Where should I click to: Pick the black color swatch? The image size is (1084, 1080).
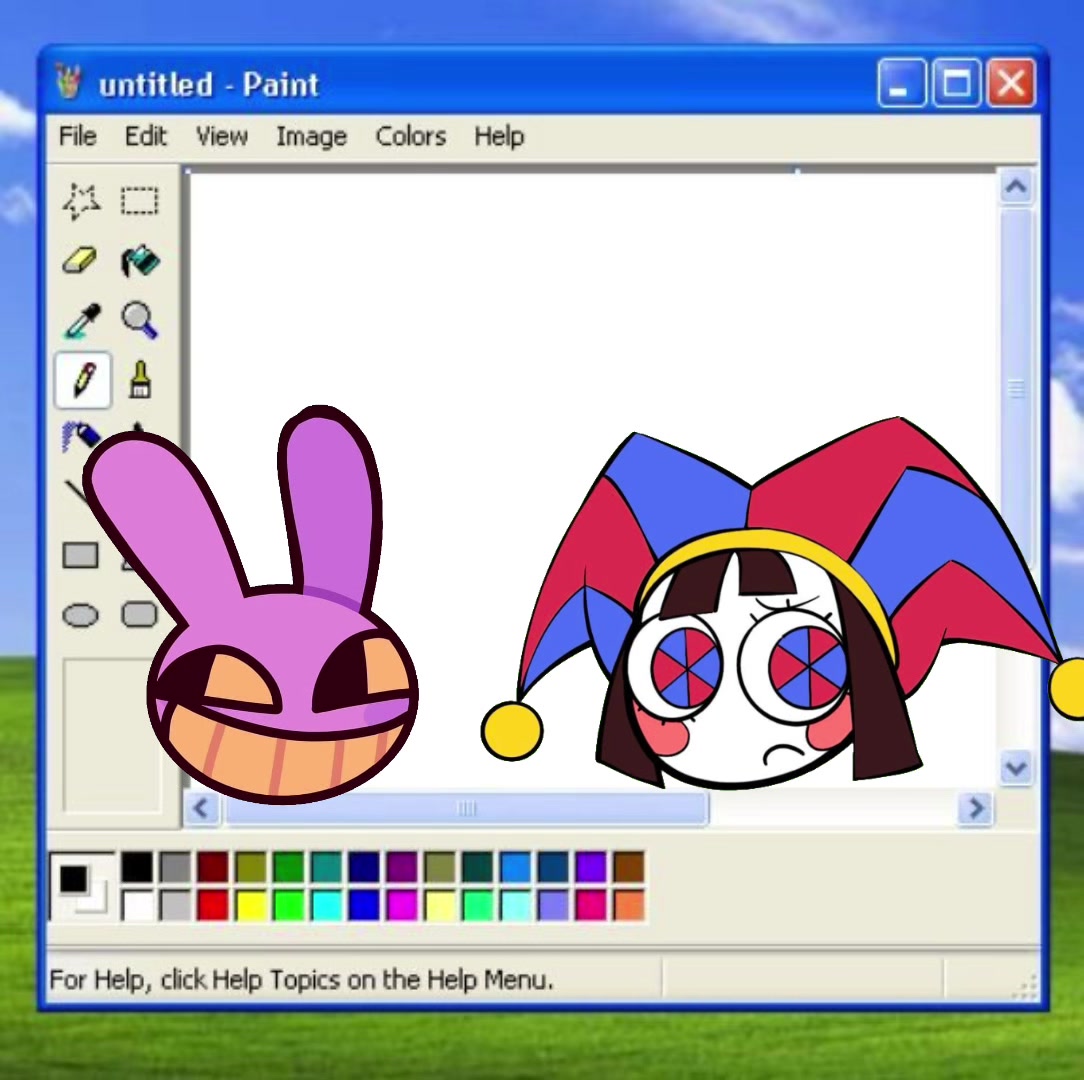coord(137,867)
